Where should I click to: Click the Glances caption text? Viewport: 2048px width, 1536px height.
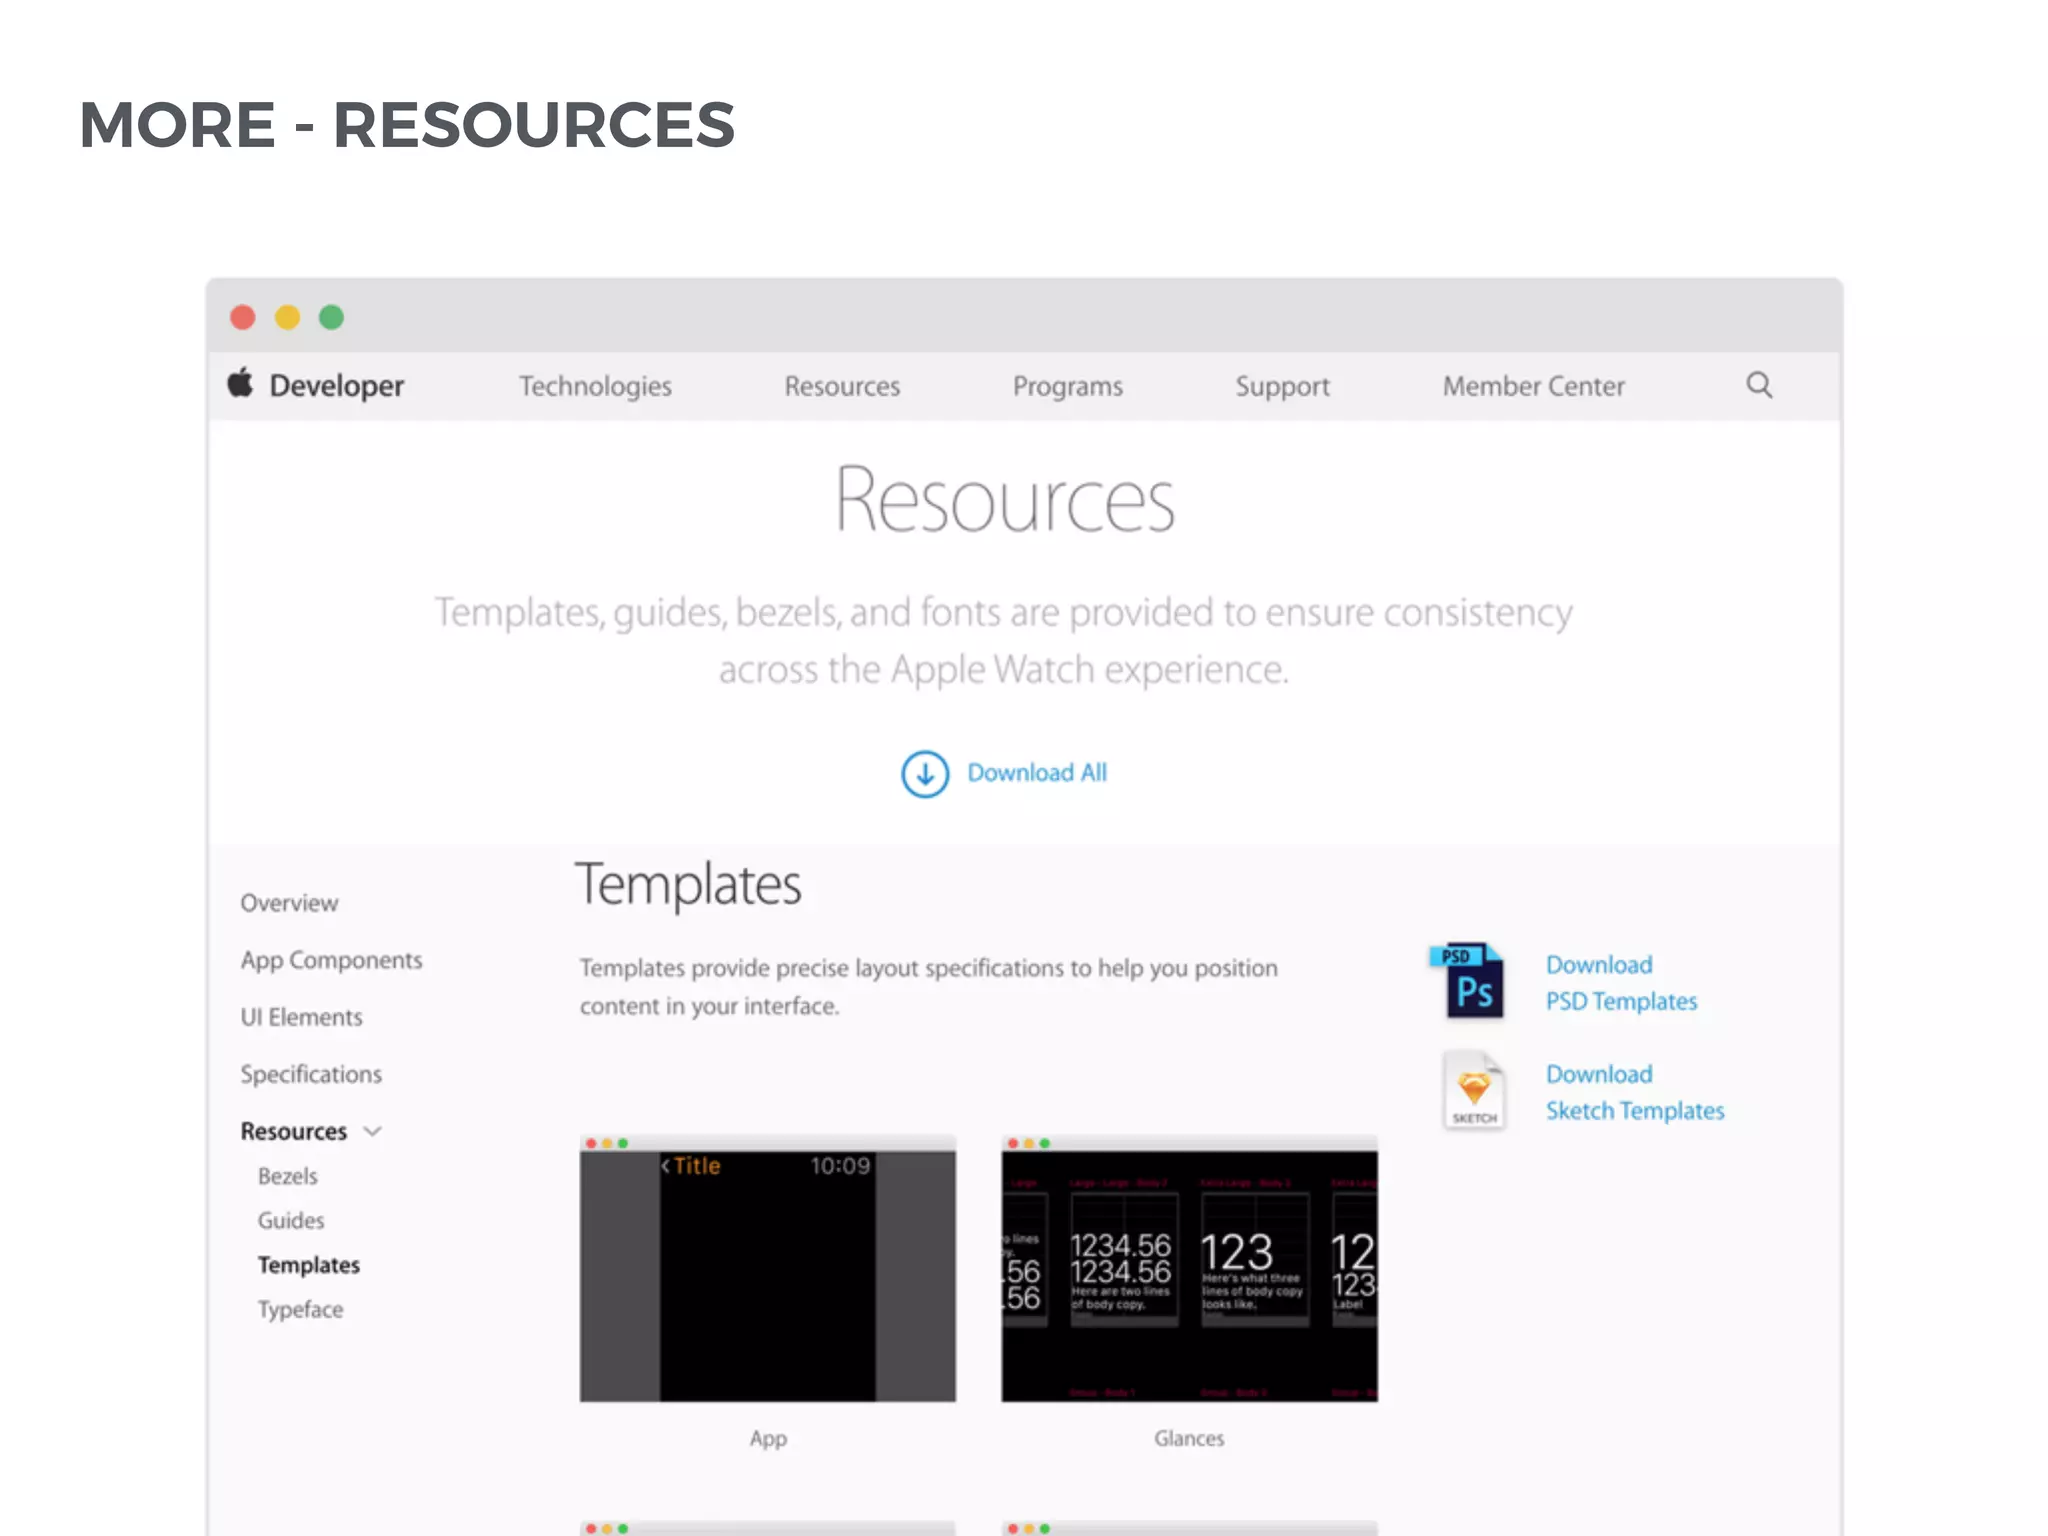pos(1188,1438)
